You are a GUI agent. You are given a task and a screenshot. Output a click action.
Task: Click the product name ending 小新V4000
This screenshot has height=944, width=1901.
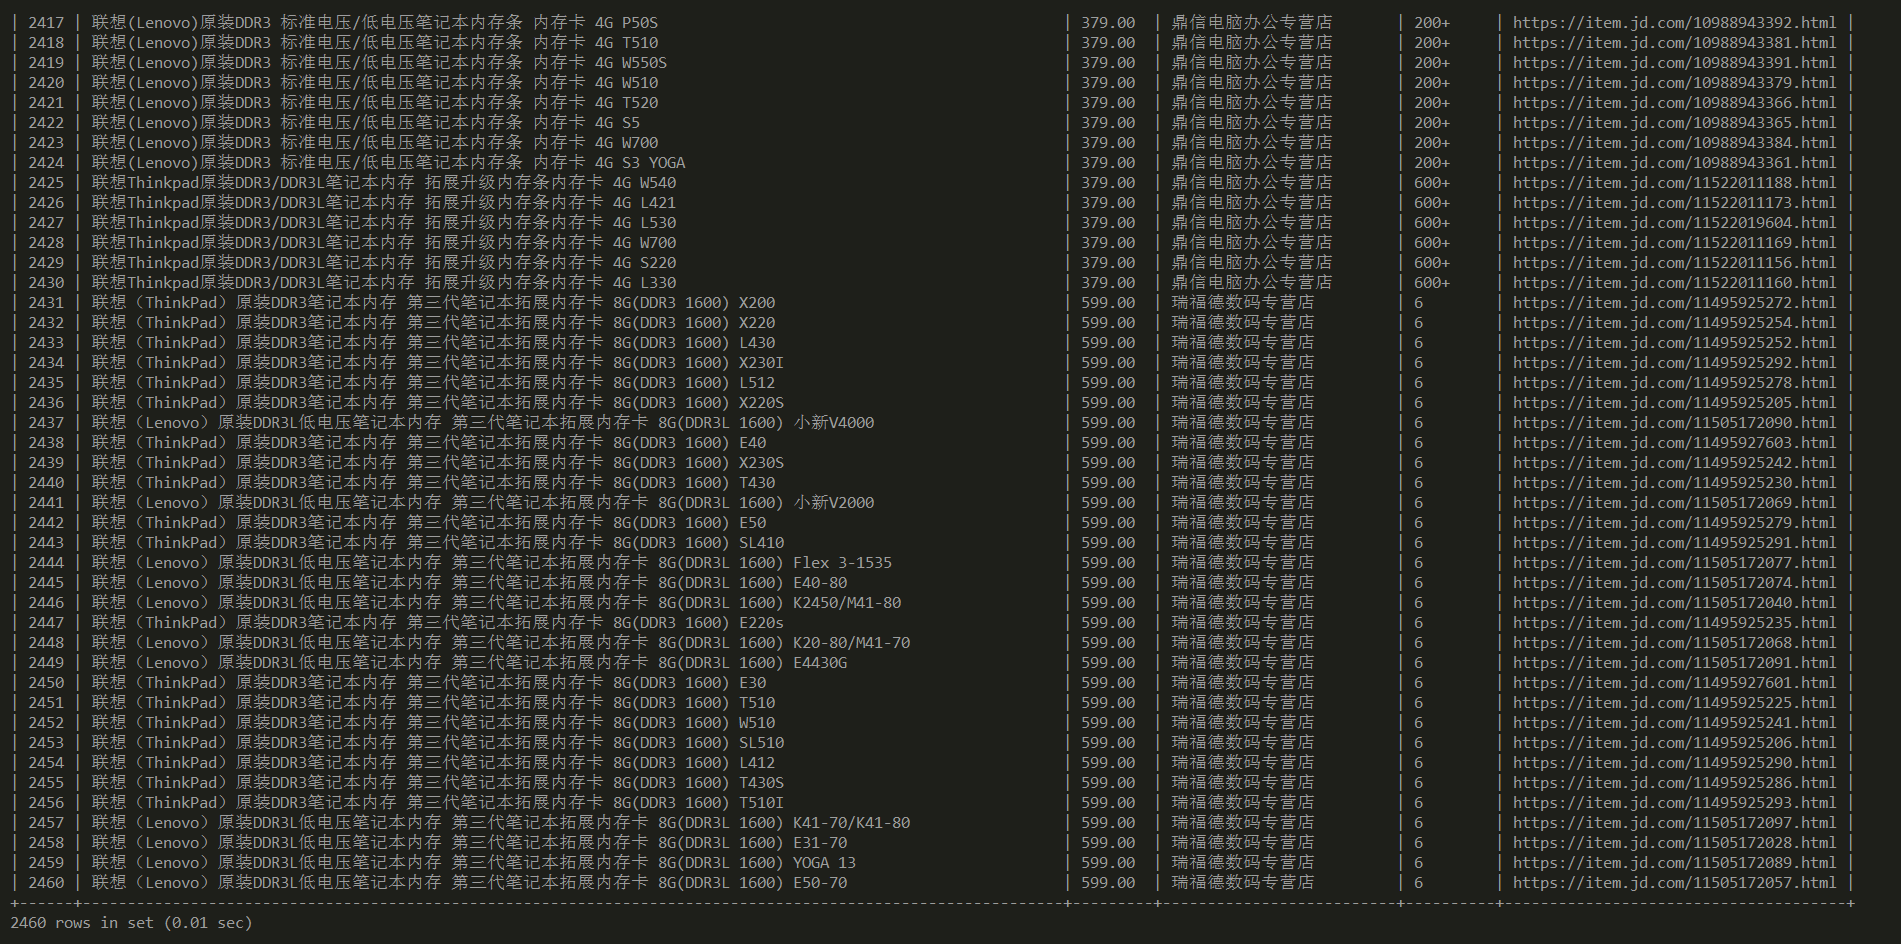pos(483,422)
